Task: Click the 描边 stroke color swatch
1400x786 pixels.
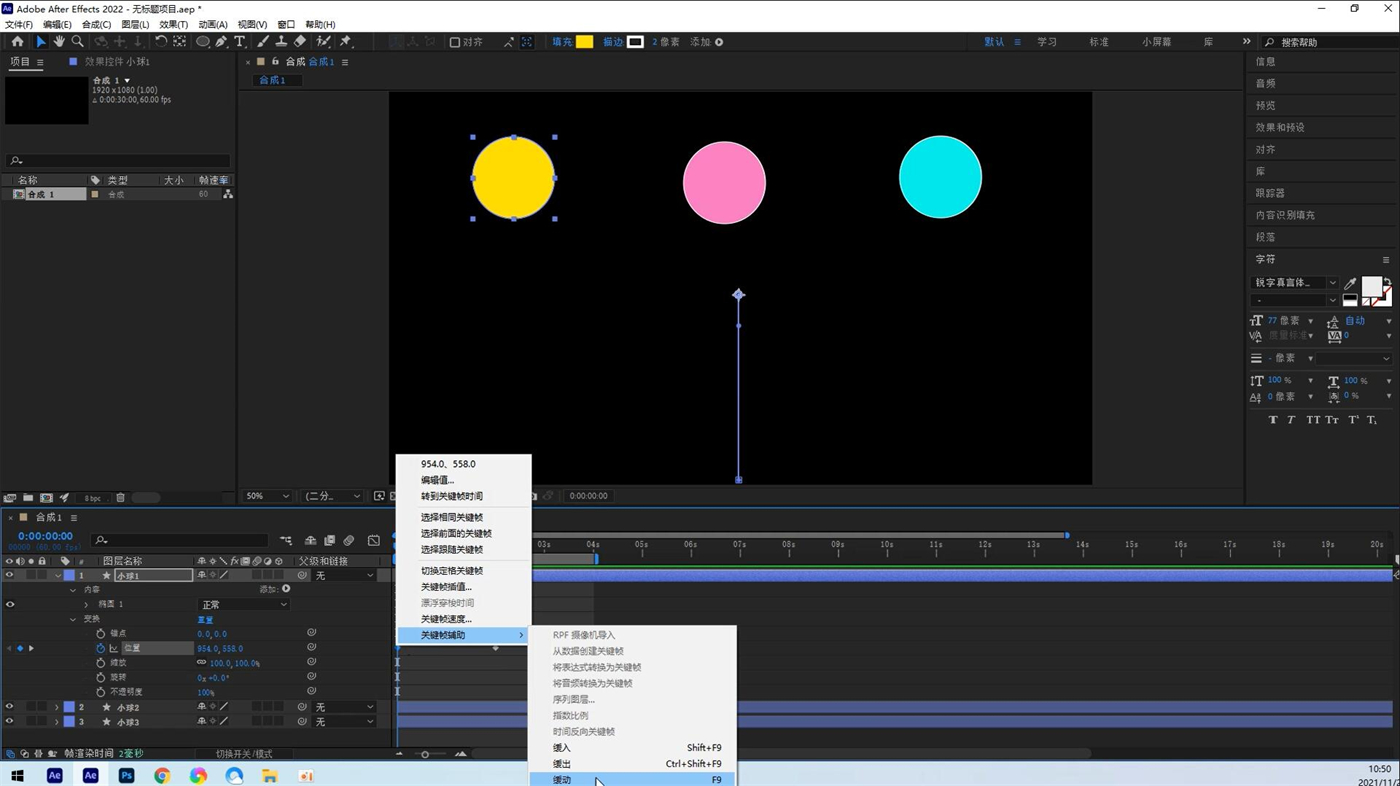Action: coord(635,42)
